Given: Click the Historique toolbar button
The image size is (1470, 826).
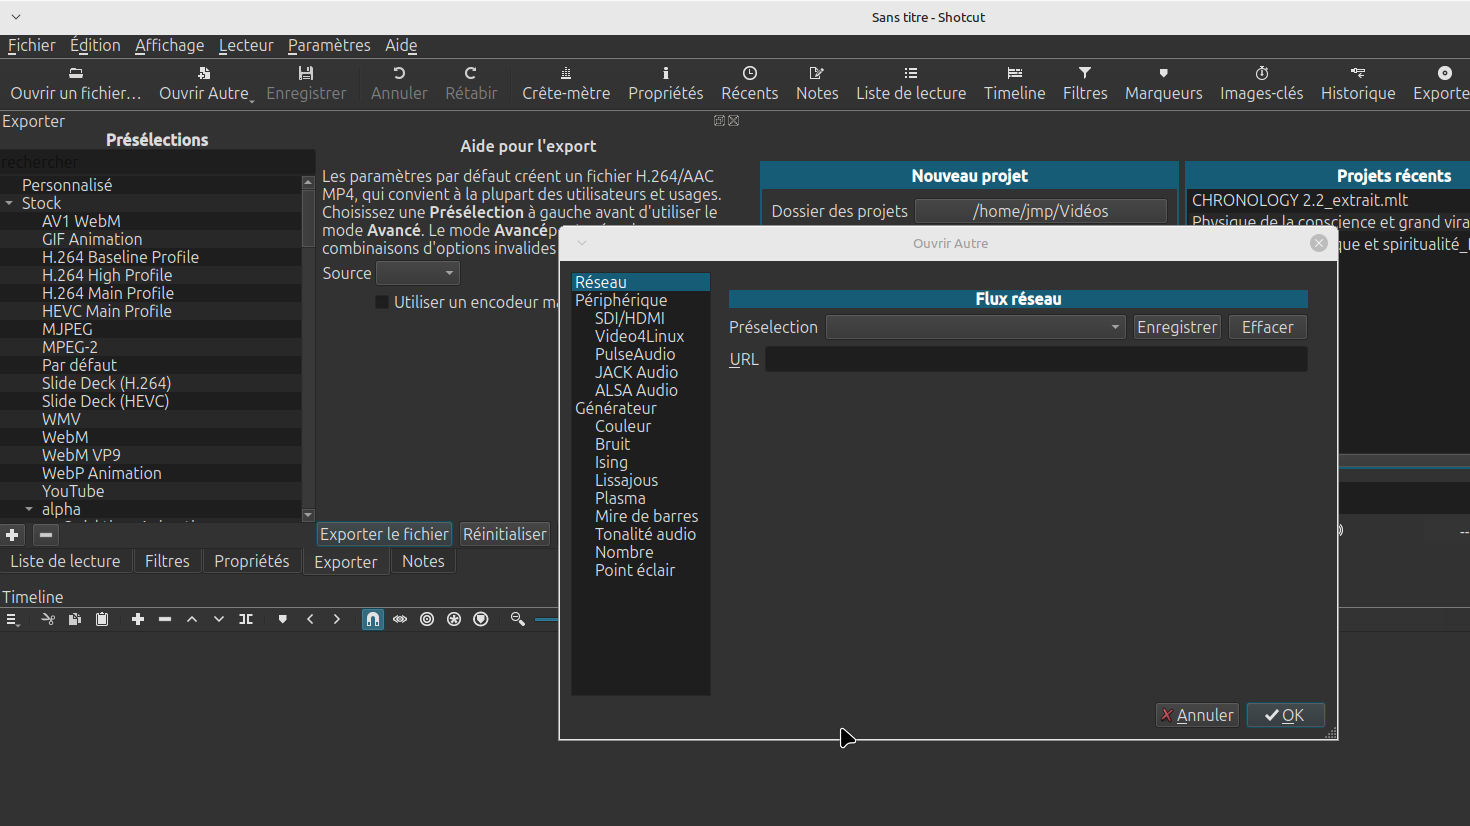Looking at the screenshot, I should [x=1357, y=83].
